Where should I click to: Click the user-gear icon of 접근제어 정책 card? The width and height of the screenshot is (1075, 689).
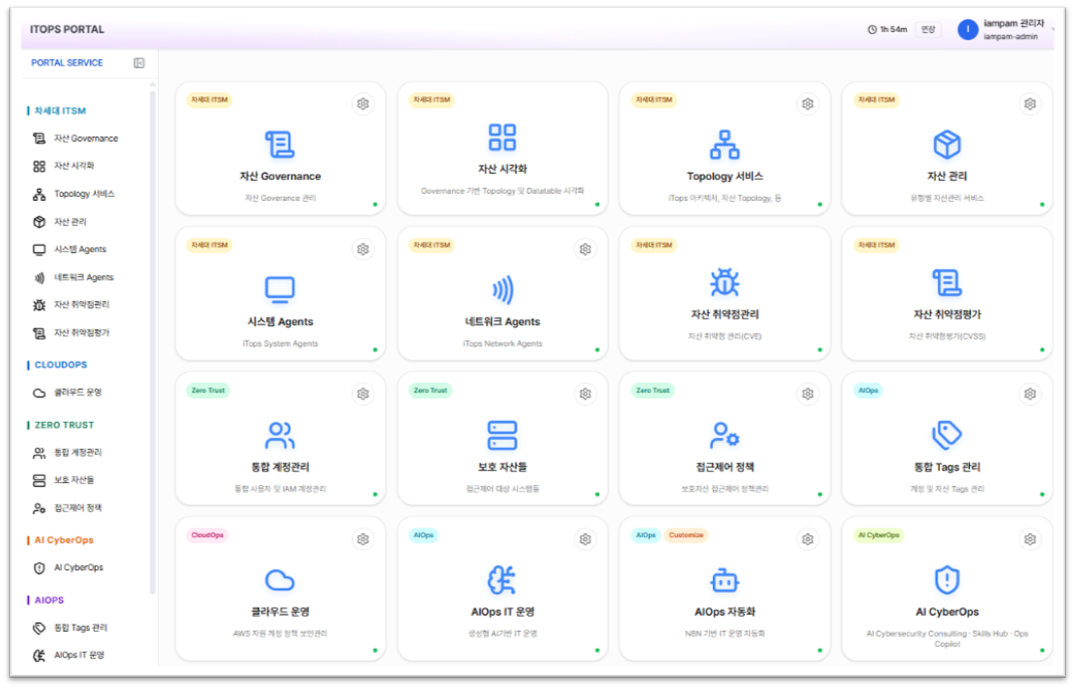point(725,435)
